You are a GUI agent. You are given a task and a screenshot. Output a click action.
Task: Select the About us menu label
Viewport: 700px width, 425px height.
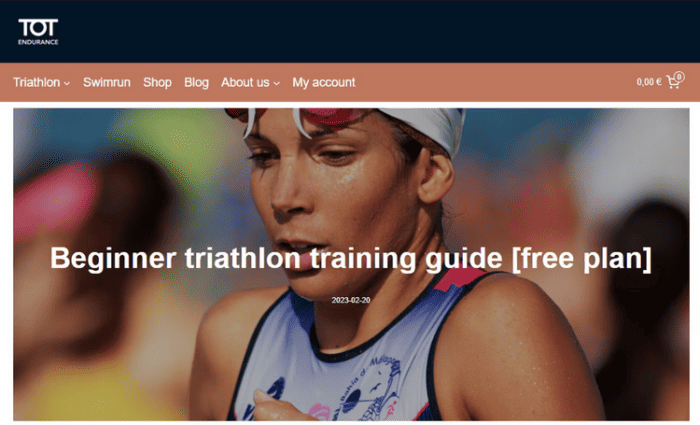[245, 83]
